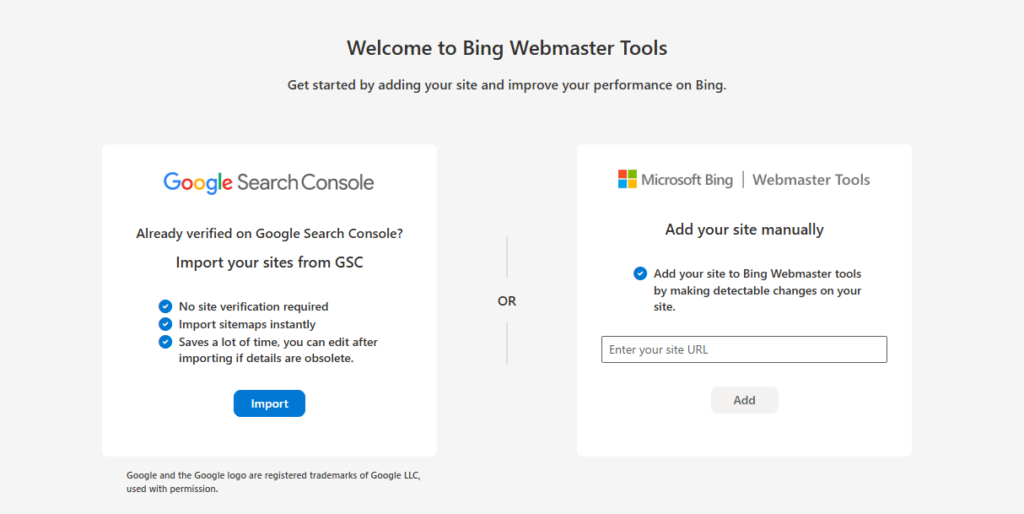Viewport: 1024px width, 514px height.
Task: Click the 'Add your site manually' heading
Action: click(744, 229)
